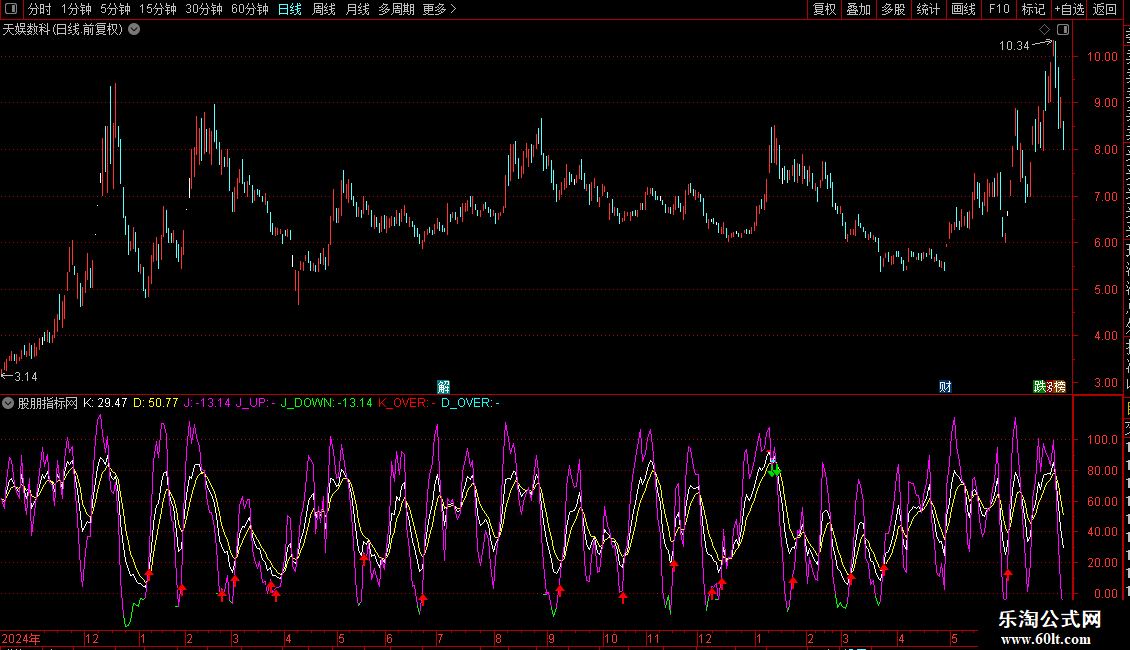Open the 股朋指标网 indicator dropdown arrow

(7, 403)
